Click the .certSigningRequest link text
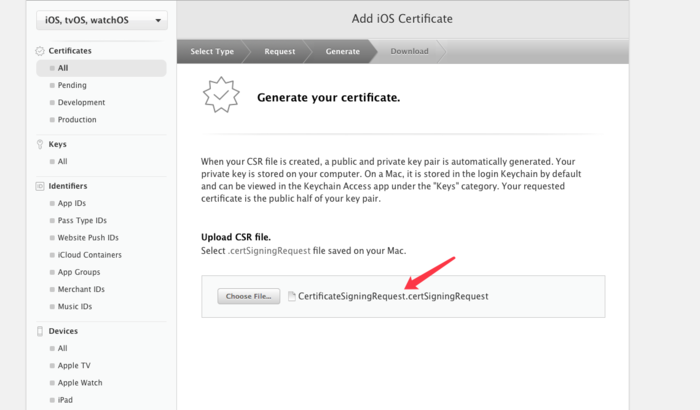This screenshot has height=410, width=700. pyautogui.click(x=269, y=251)
